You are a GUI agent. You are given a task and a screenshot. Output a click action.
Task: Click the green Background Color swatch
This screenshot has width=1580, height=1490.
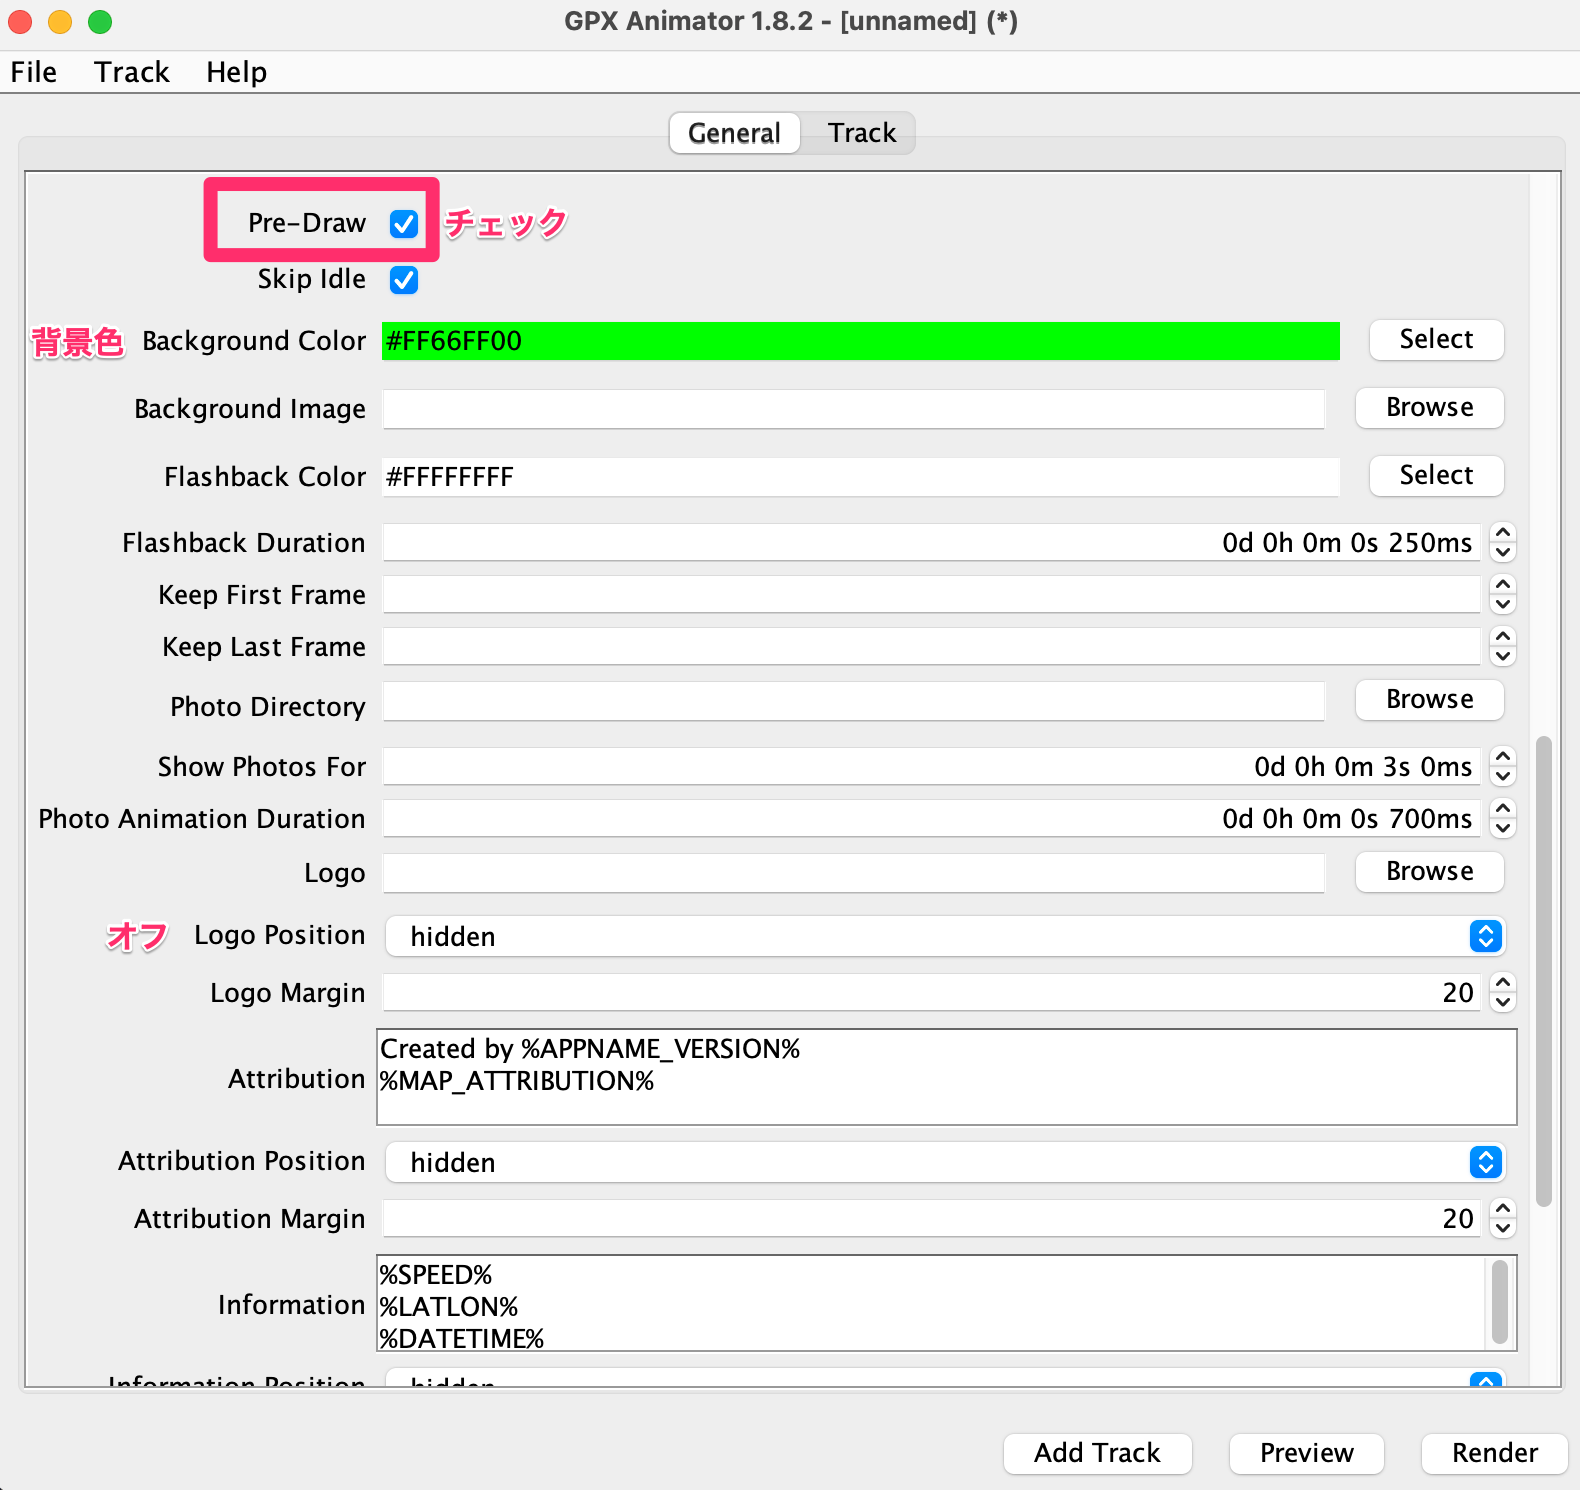[x=860, y=341]
